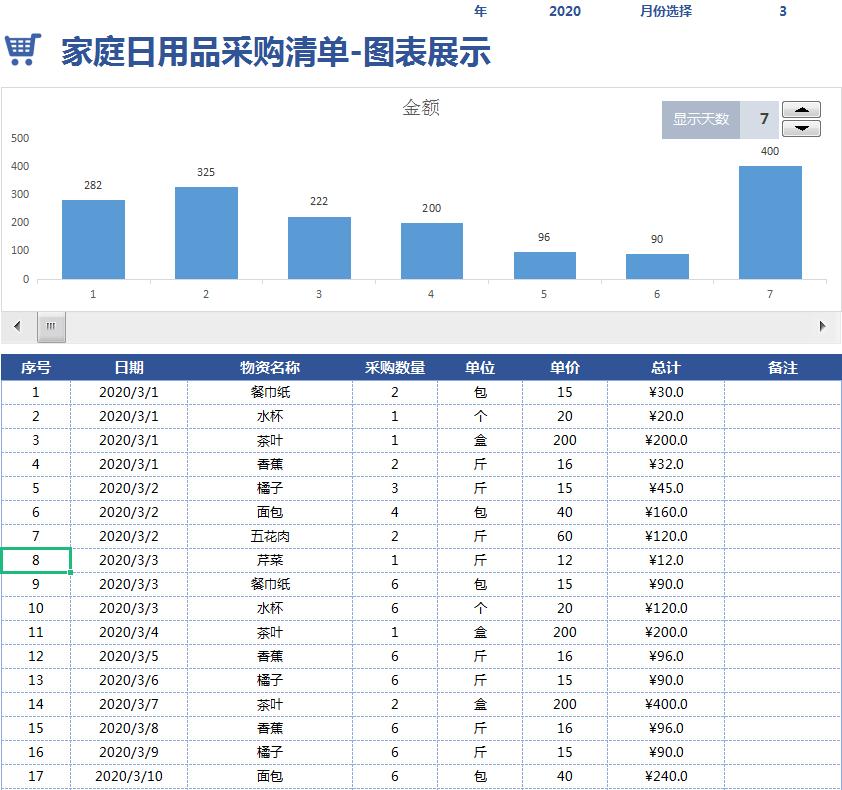Viewport: 842px width, 790px height.
Task: Click the 年 label in the header
Action: (x=479, y=12)
